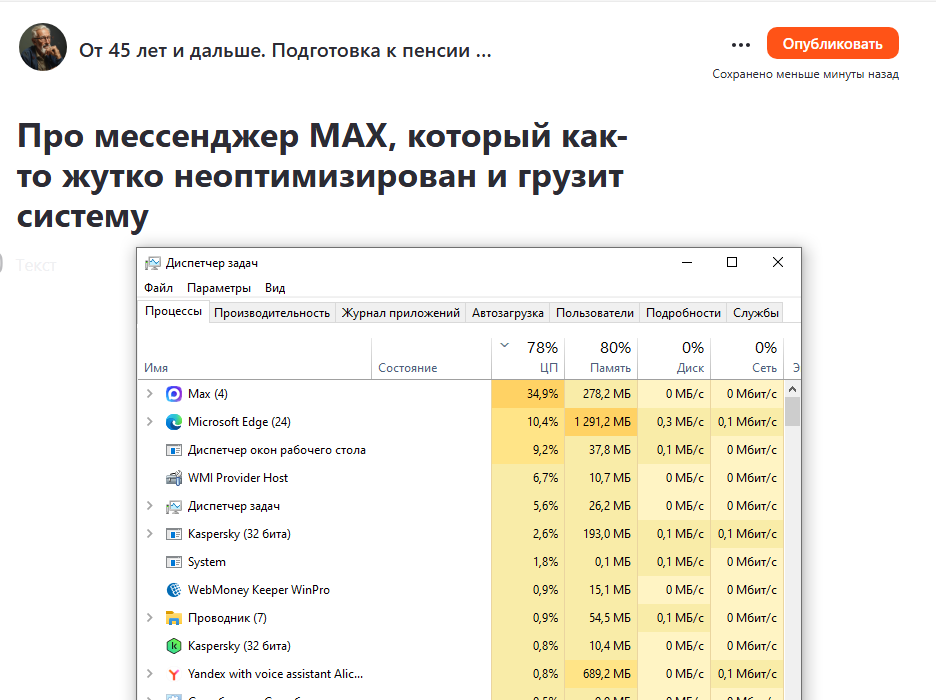Click the first Kaspersky (32 бита) window icon

pos(174,534)
